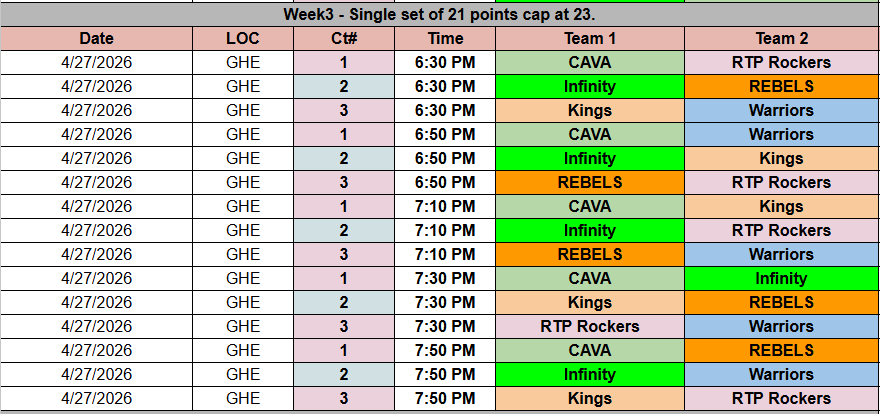
Task: Select CAVA in the 7:30 PM row
Action: coord(590,279)
